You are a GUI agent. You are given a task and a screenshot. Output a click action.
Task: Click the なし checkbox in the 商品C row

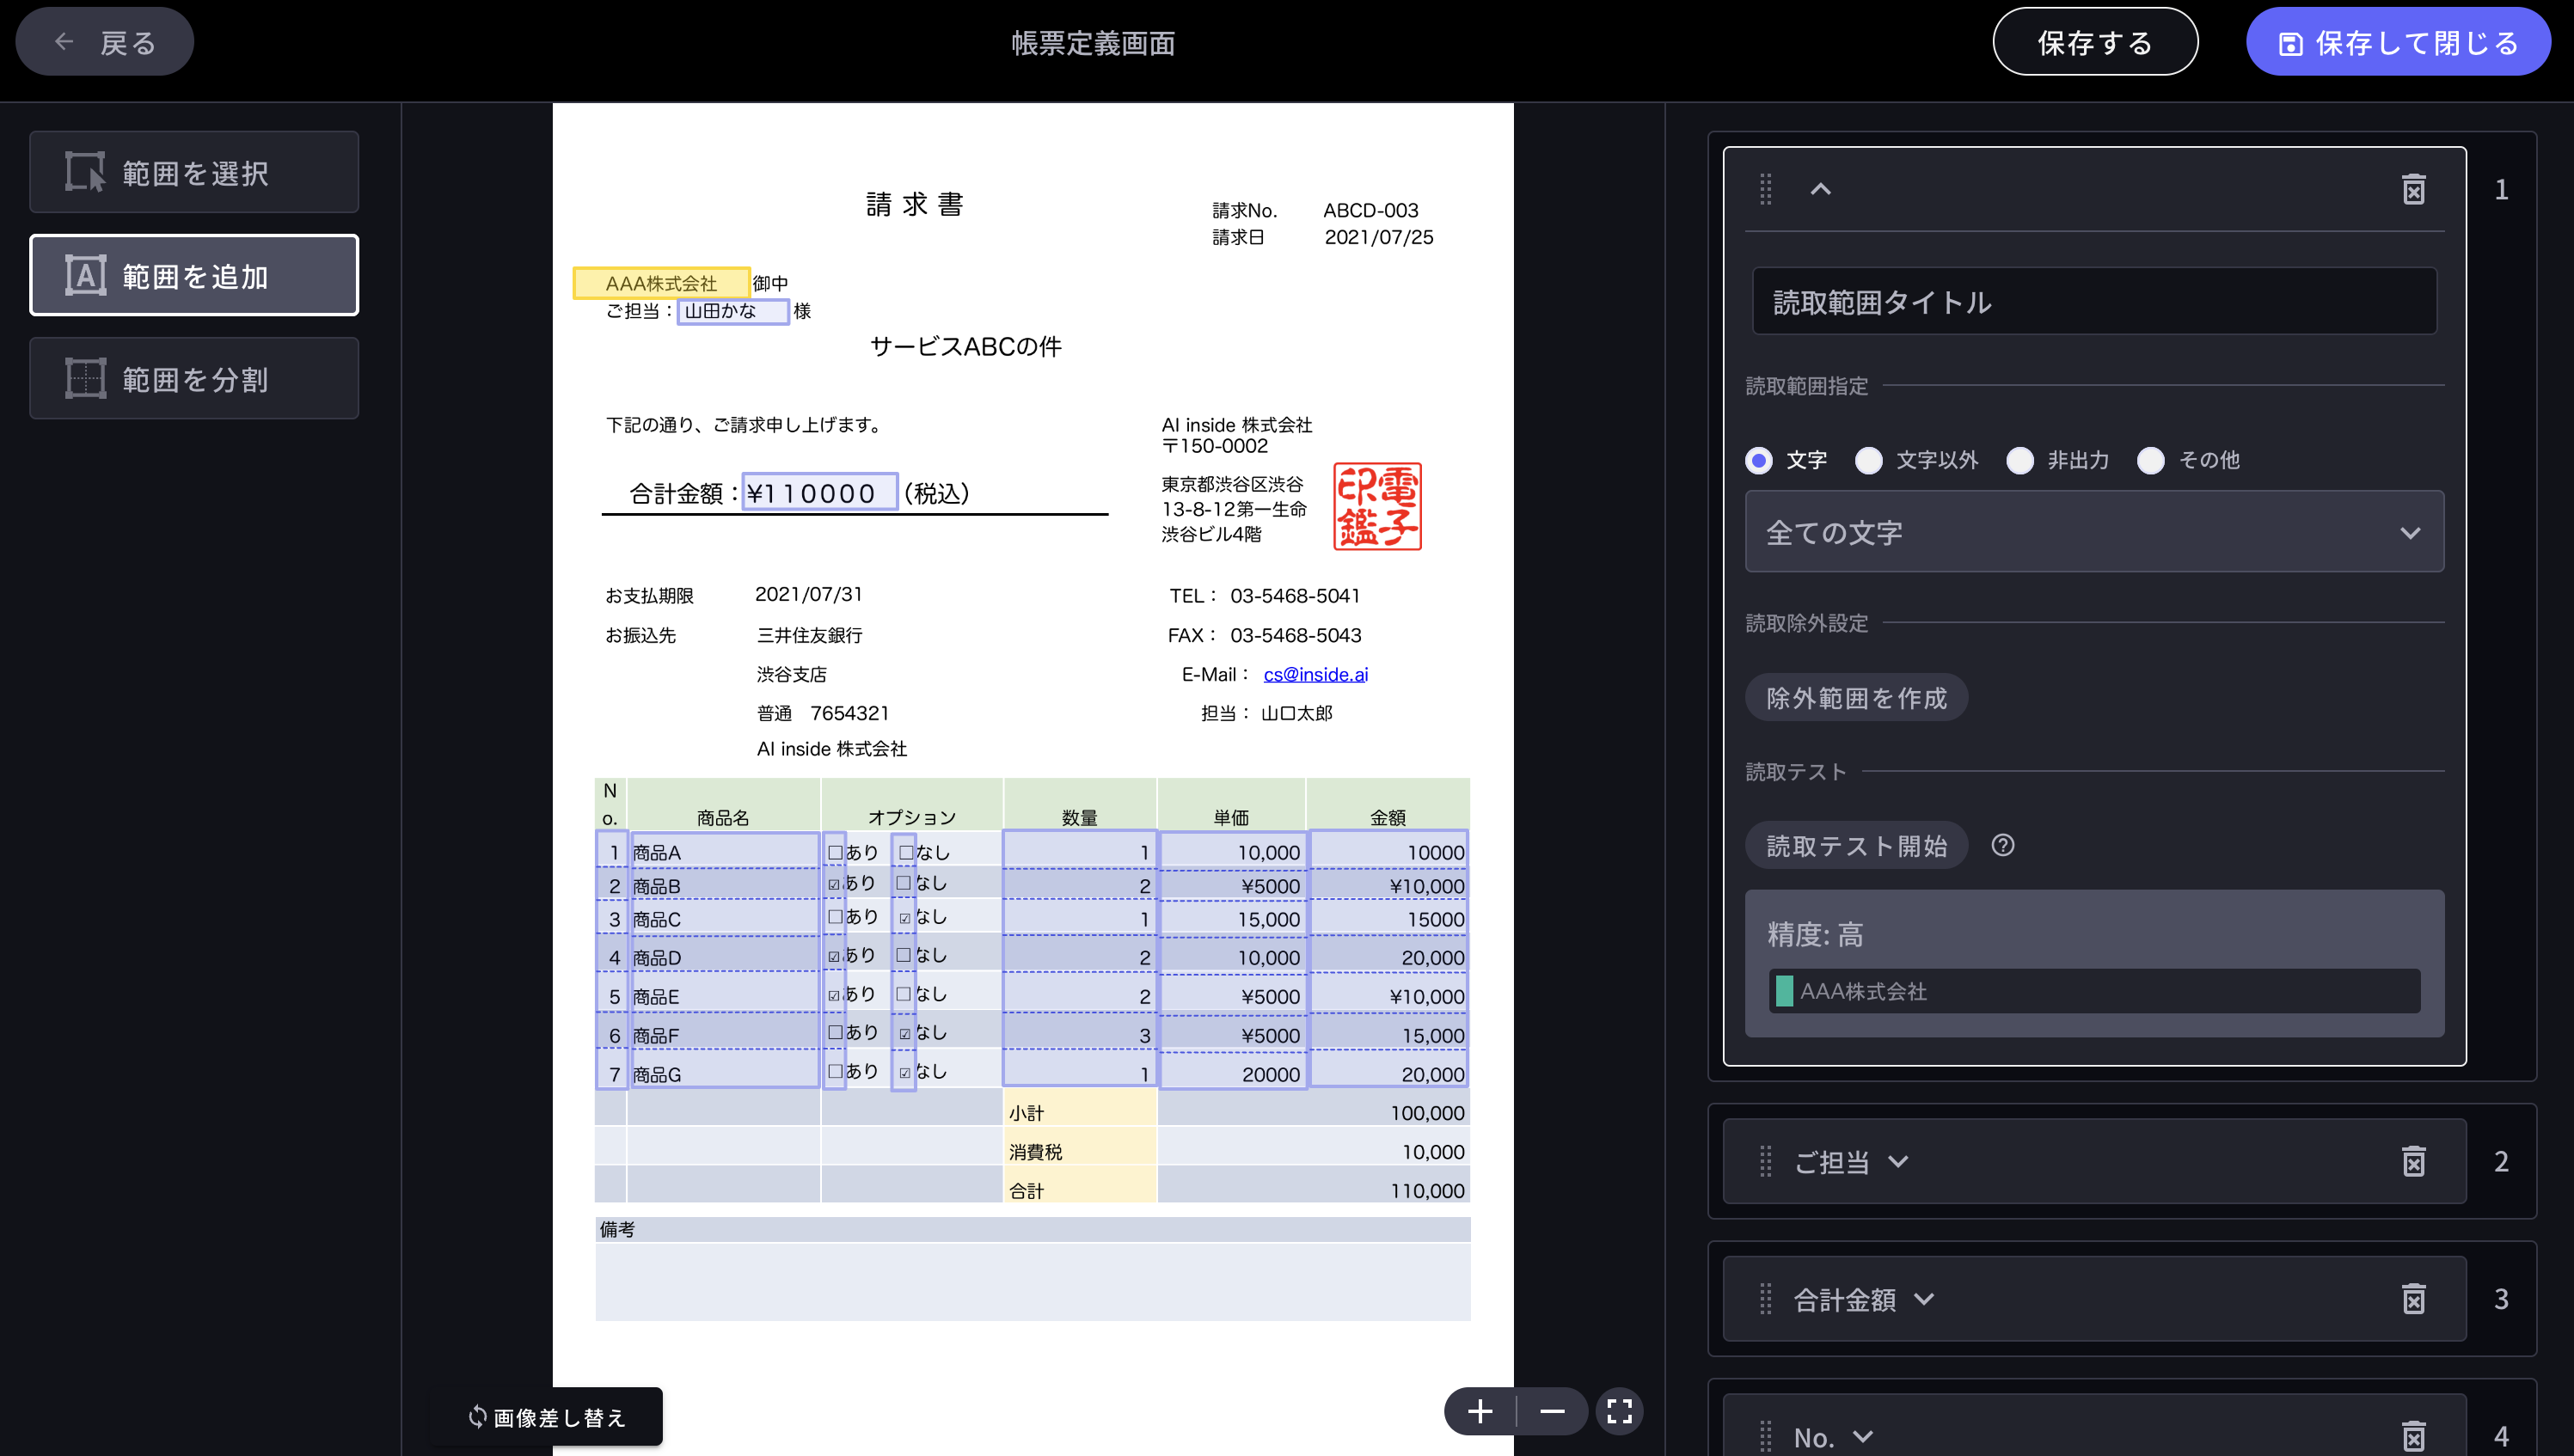tap(905, 918)
